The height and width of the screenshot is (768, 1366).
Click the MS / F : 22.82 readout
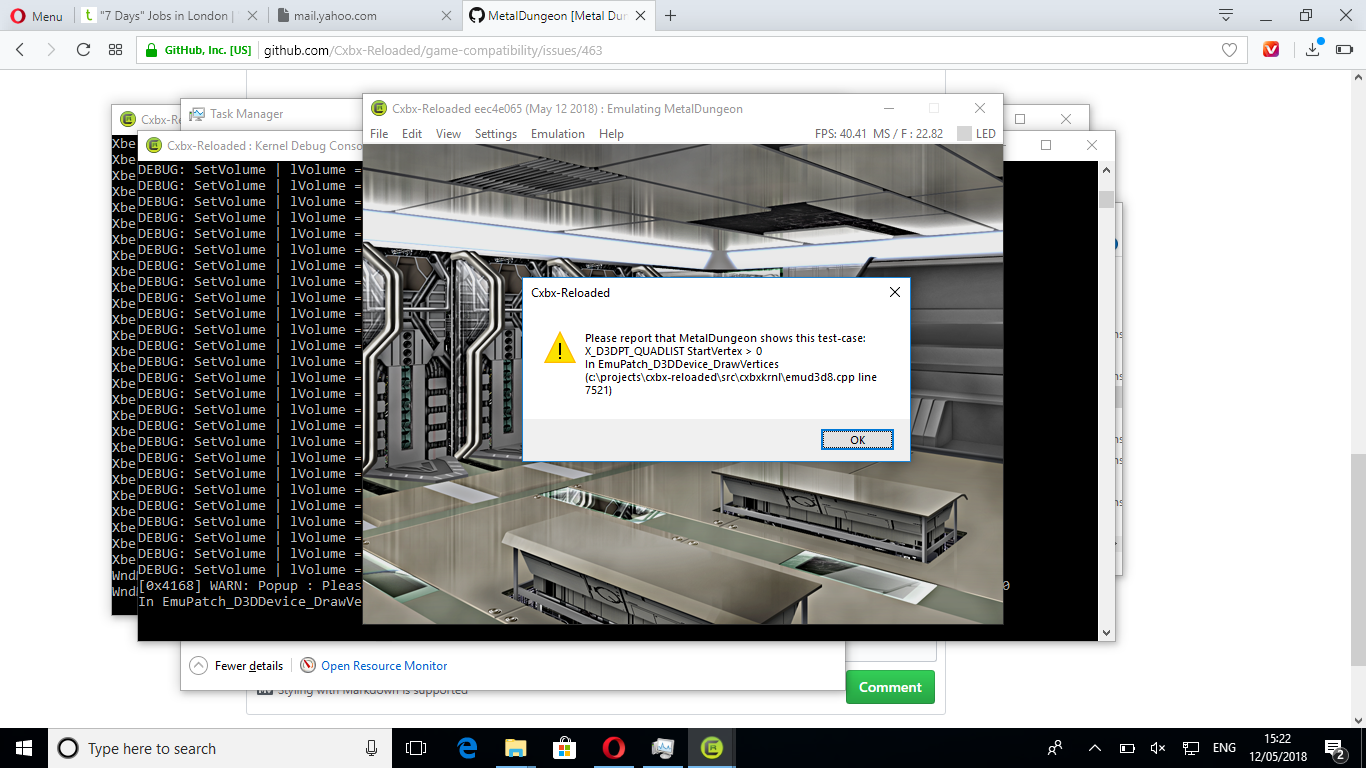pos(908,134)
